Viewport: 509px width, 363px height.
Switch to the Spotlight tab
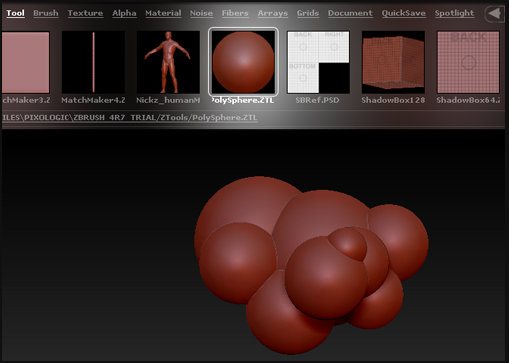click(x=454, y=13)
